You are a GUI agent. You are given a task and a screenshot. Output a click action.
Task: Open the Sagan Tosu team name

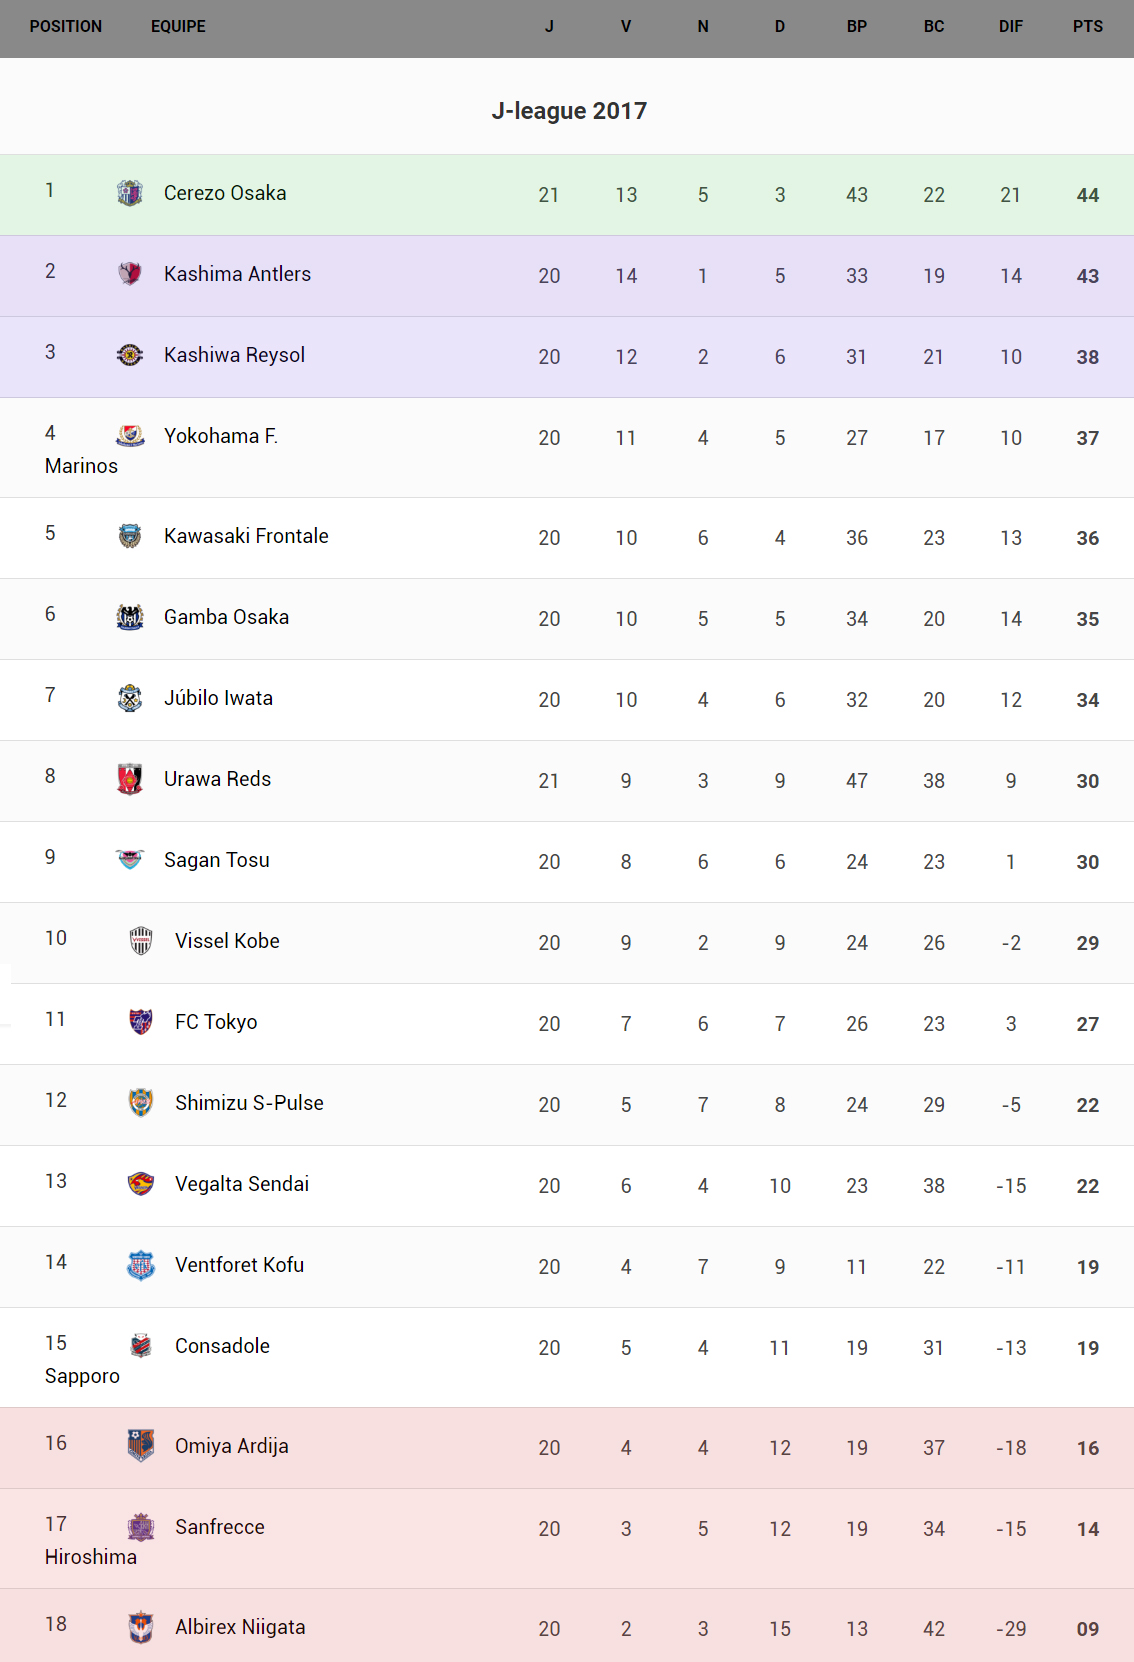(217, 860)
